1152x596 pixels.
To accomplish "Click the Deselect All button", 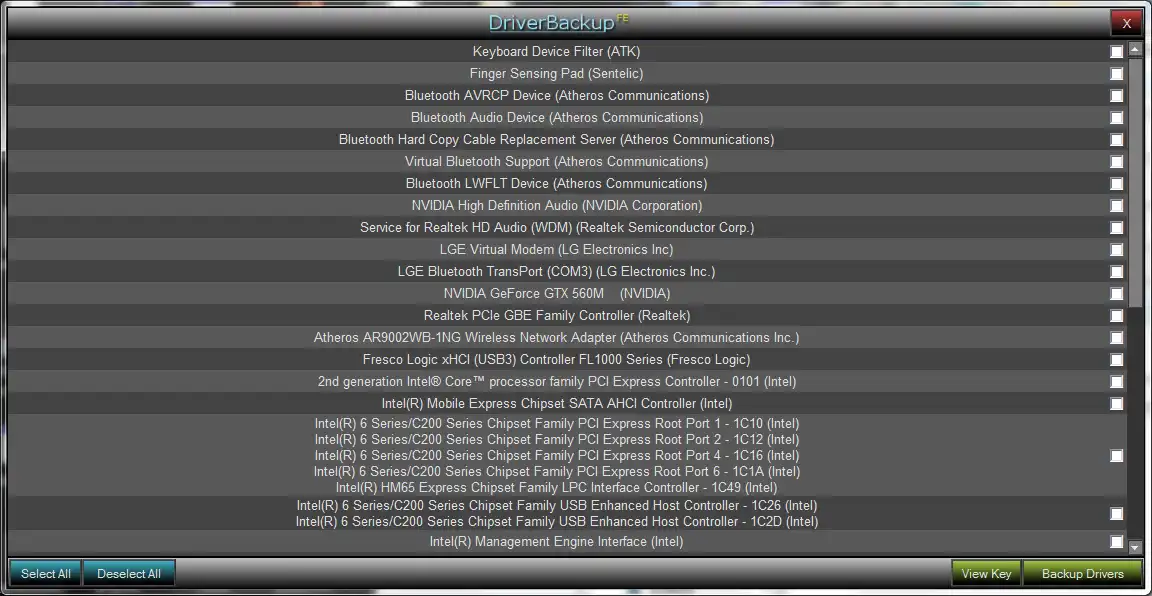I will [x=129, y=574].
